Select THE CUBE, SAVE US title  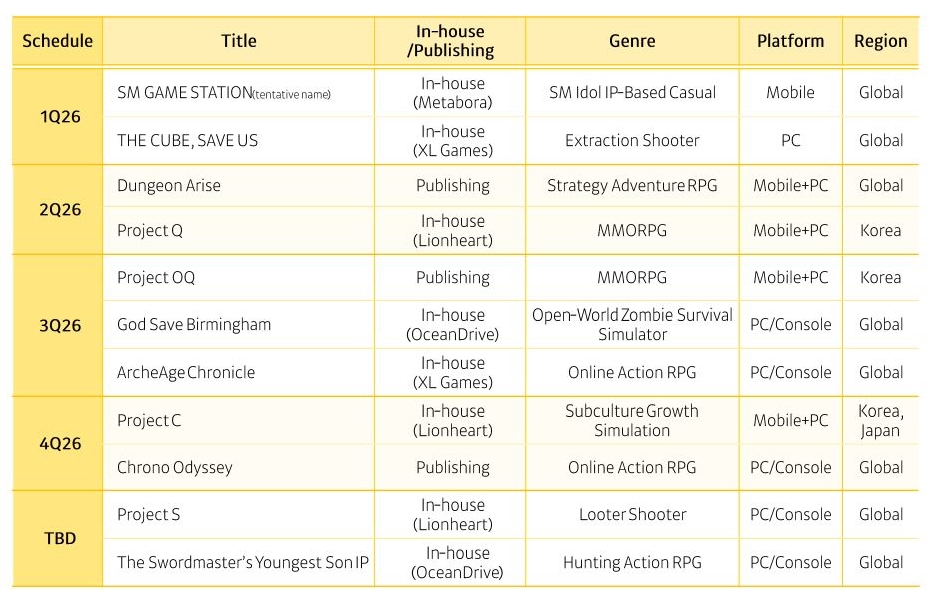pos(187,141)
